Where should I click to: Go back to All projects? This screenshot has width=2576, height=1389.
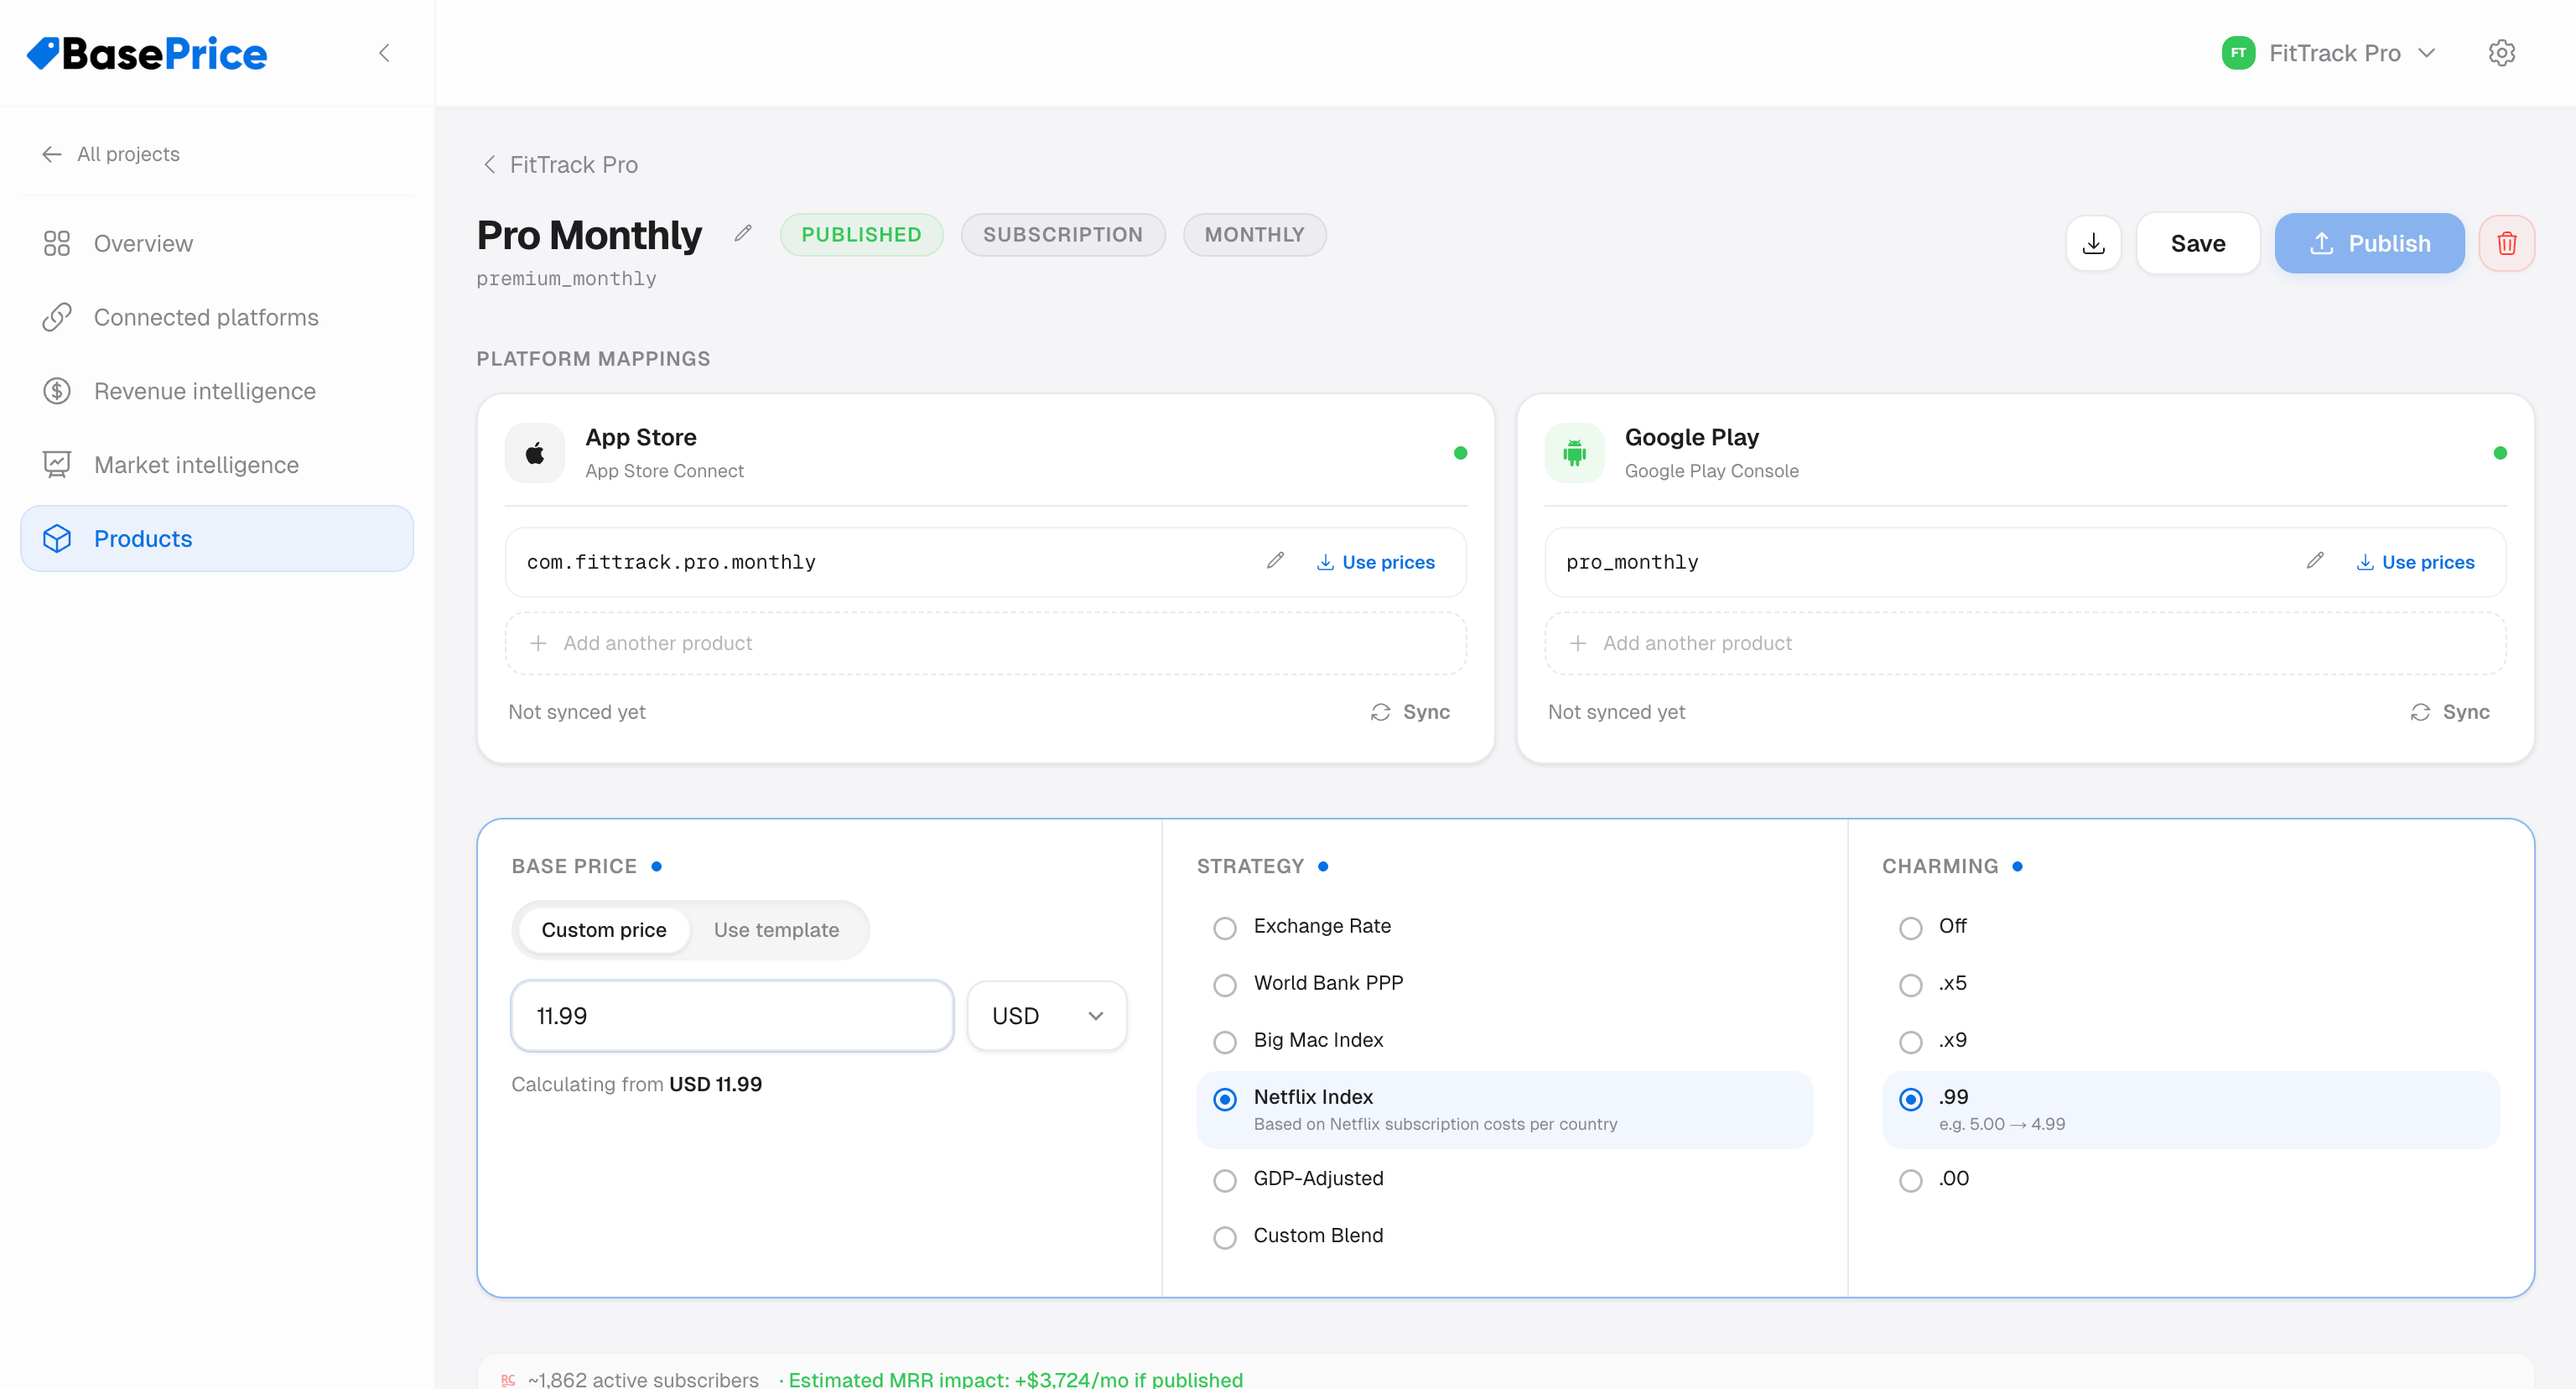tap(111, 154)
